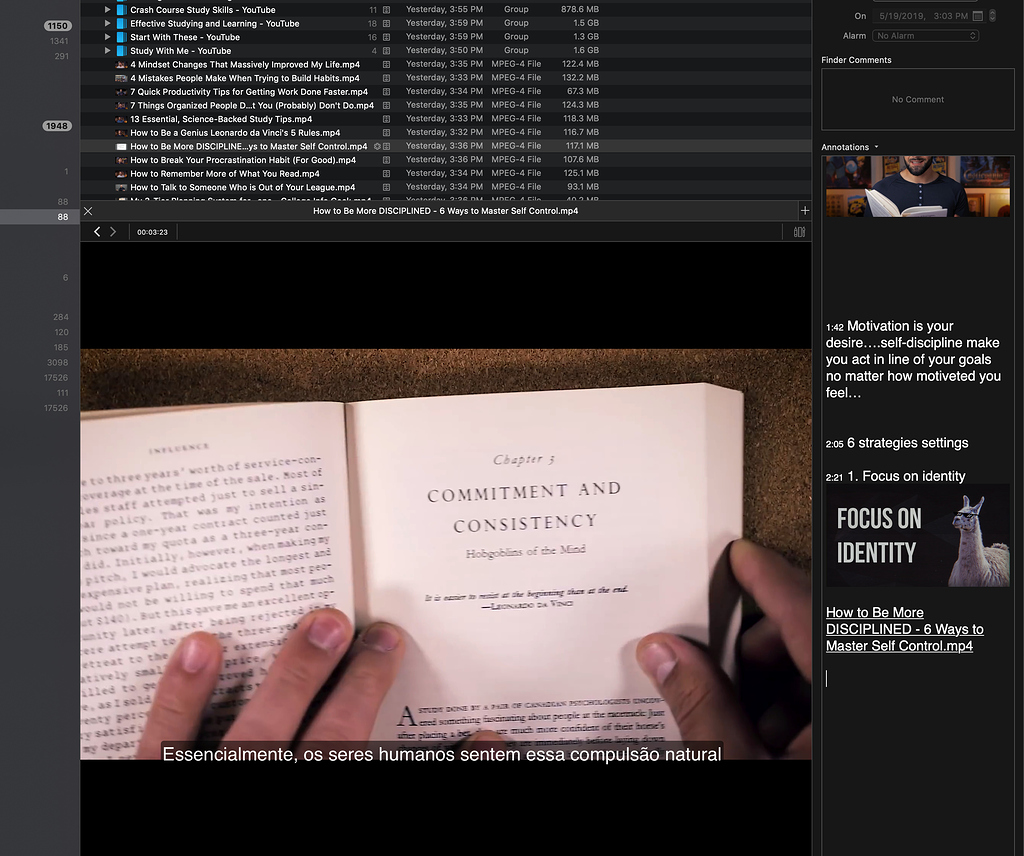Screen dimensions: 1024x856
Task: Click the 00:03:23 timestamp in the player bar
Action: [x=154, y=231]
